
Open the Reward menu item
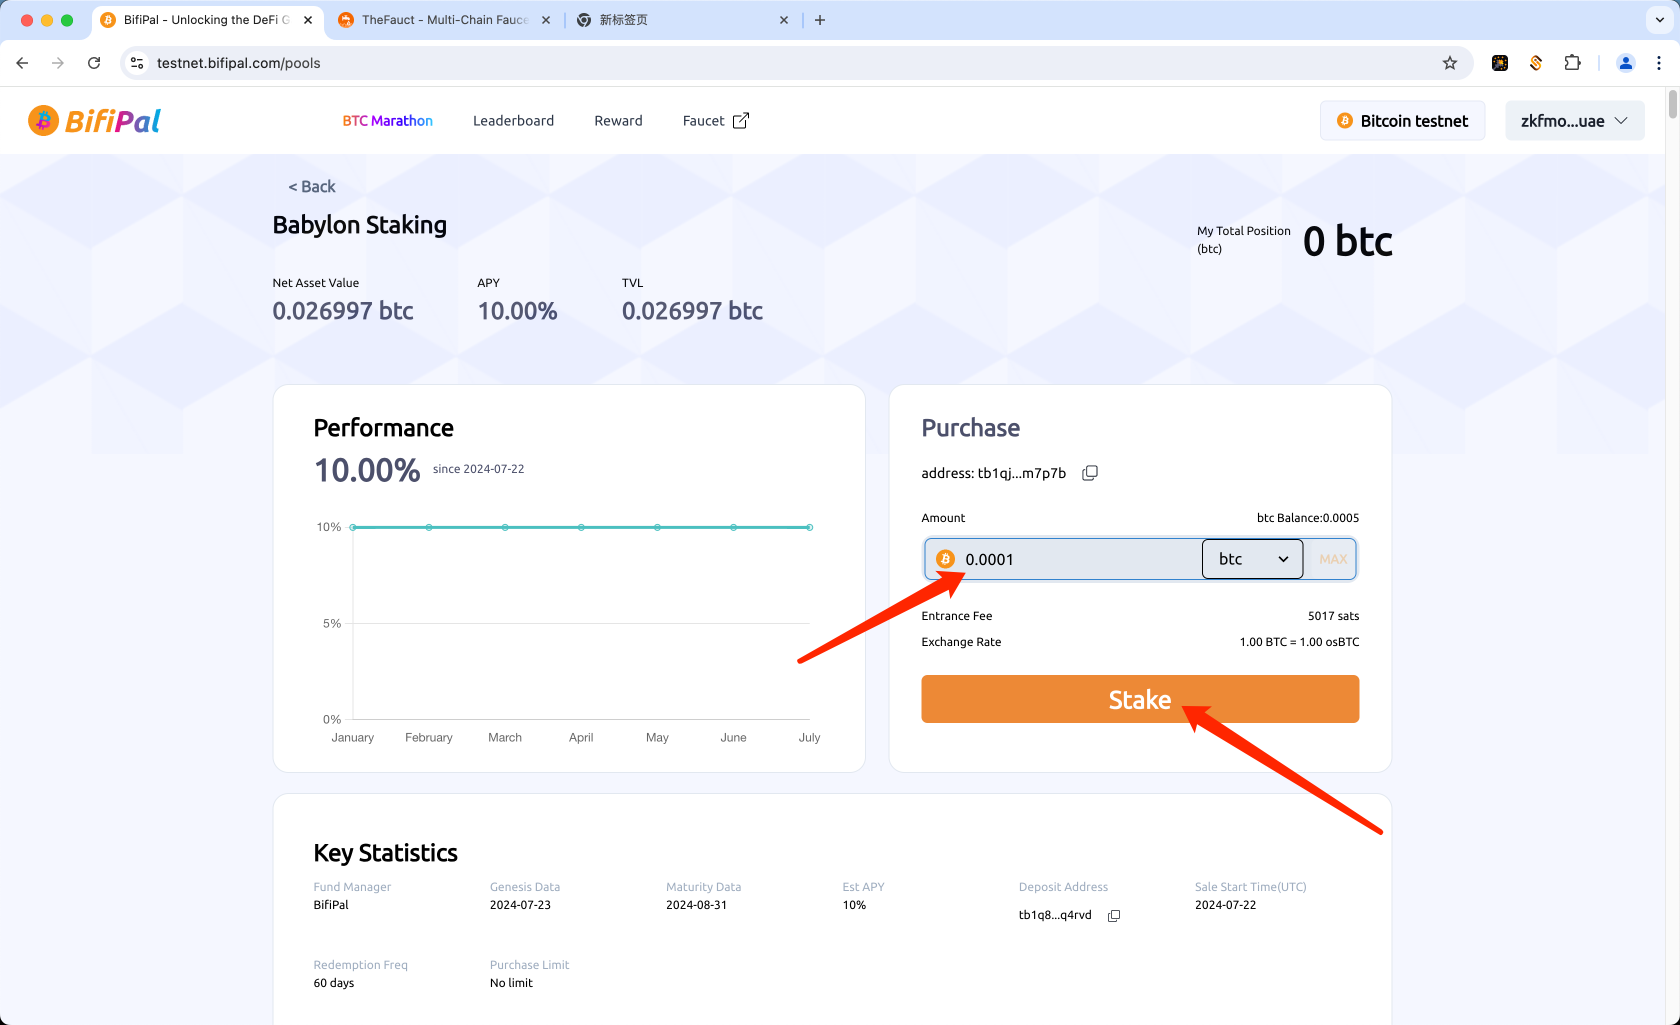[x=618, y=121]
